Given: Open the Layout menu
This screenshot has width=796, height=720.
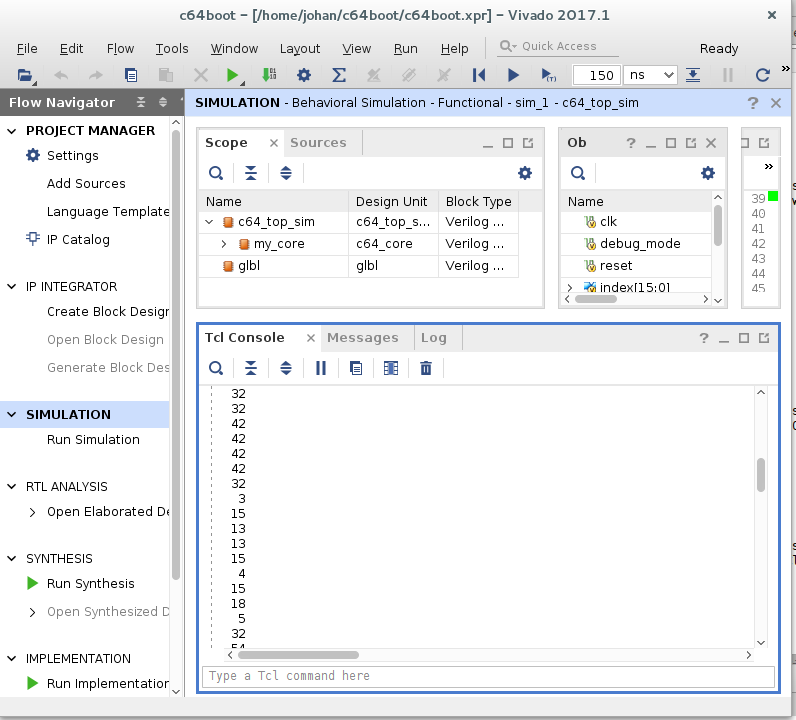Looking at the screenshot, I should tap(300, 49).
